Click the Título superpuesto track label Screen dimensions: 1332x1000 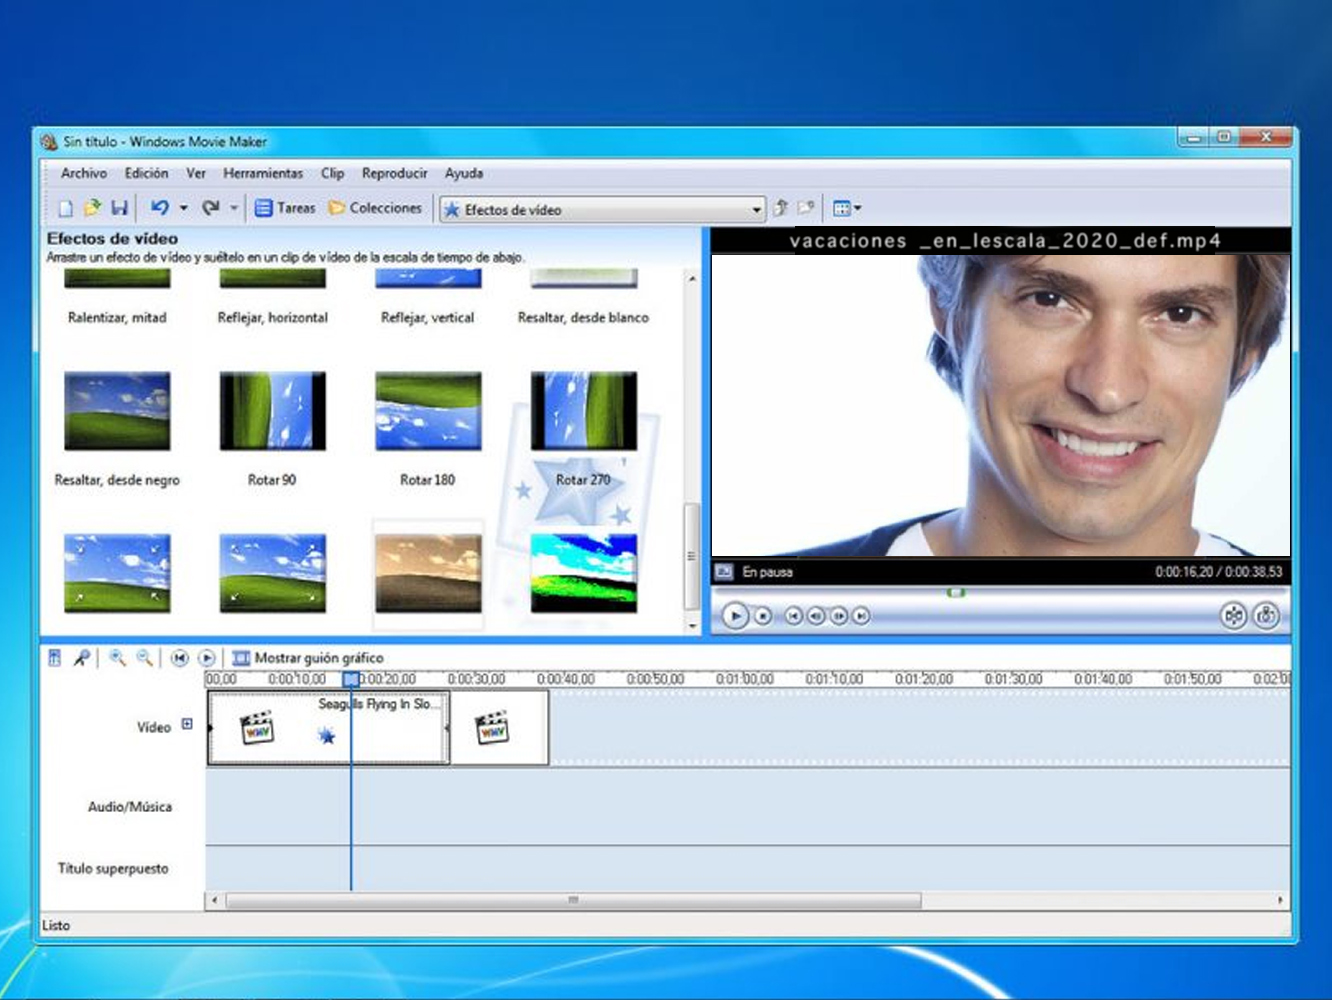(113, 869)
